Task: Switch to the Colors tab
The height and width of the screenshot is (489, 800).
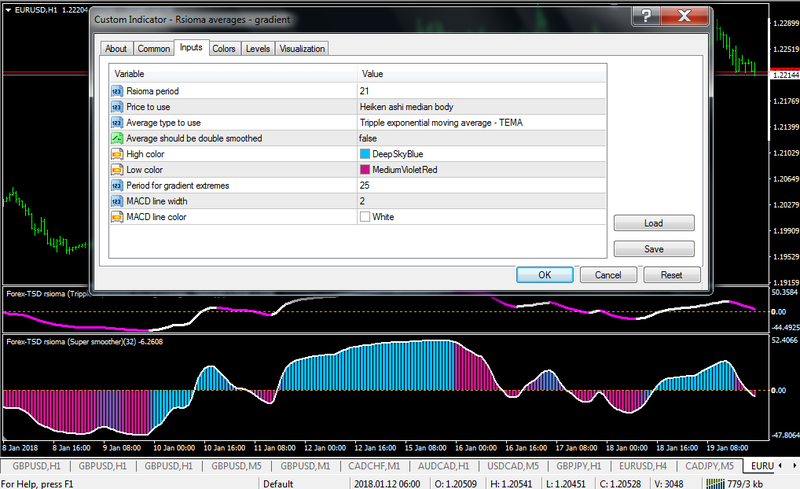Action: pos(224,48)
